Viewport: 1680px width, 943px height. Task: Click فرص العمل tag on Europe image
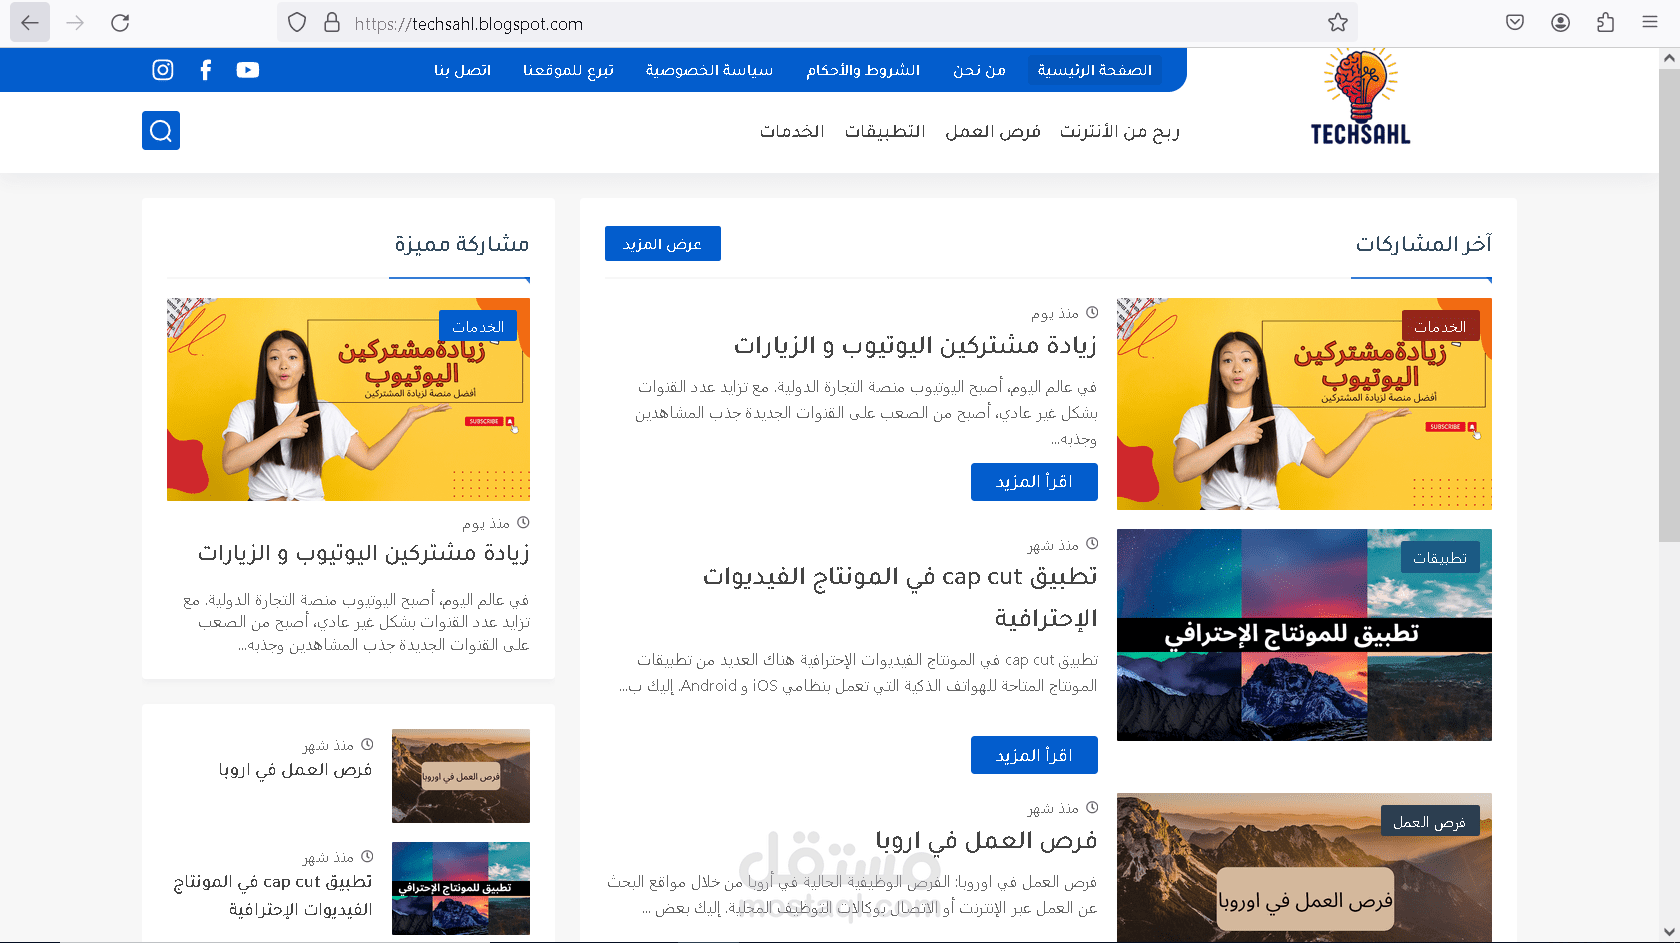[x=1430, y=821]
